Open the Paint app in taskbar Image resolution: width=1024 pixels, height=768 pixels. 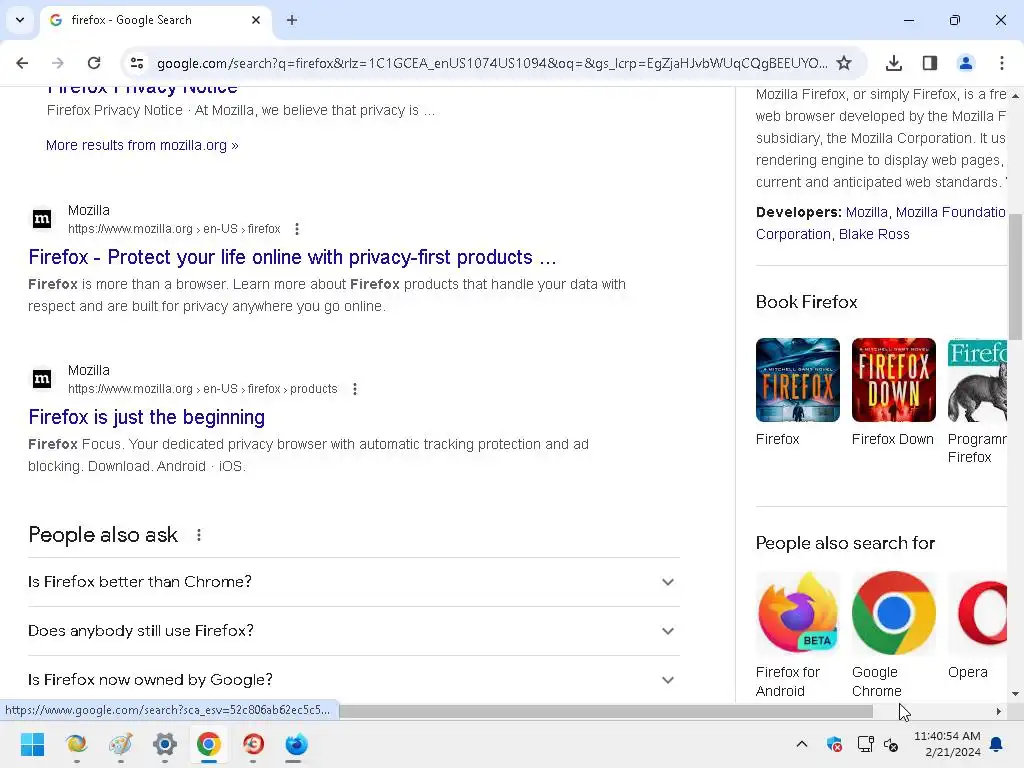[x=121, y=744]
